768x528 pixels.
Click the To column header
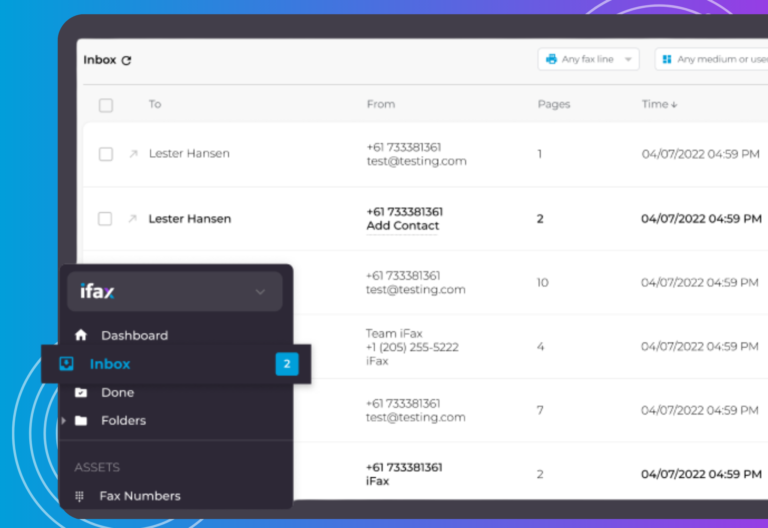(155, 104)
